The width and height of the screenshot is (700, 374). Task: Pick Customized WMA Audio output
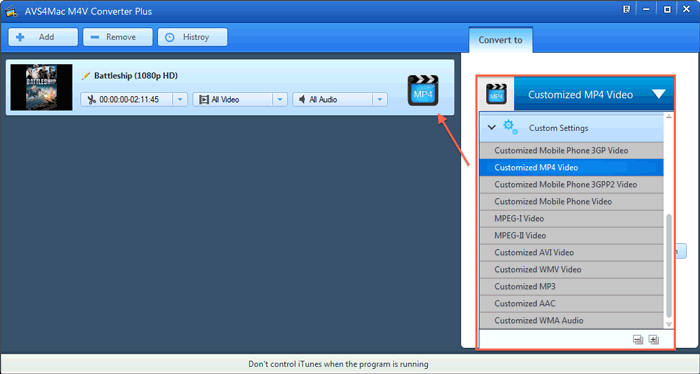[571, 320]
